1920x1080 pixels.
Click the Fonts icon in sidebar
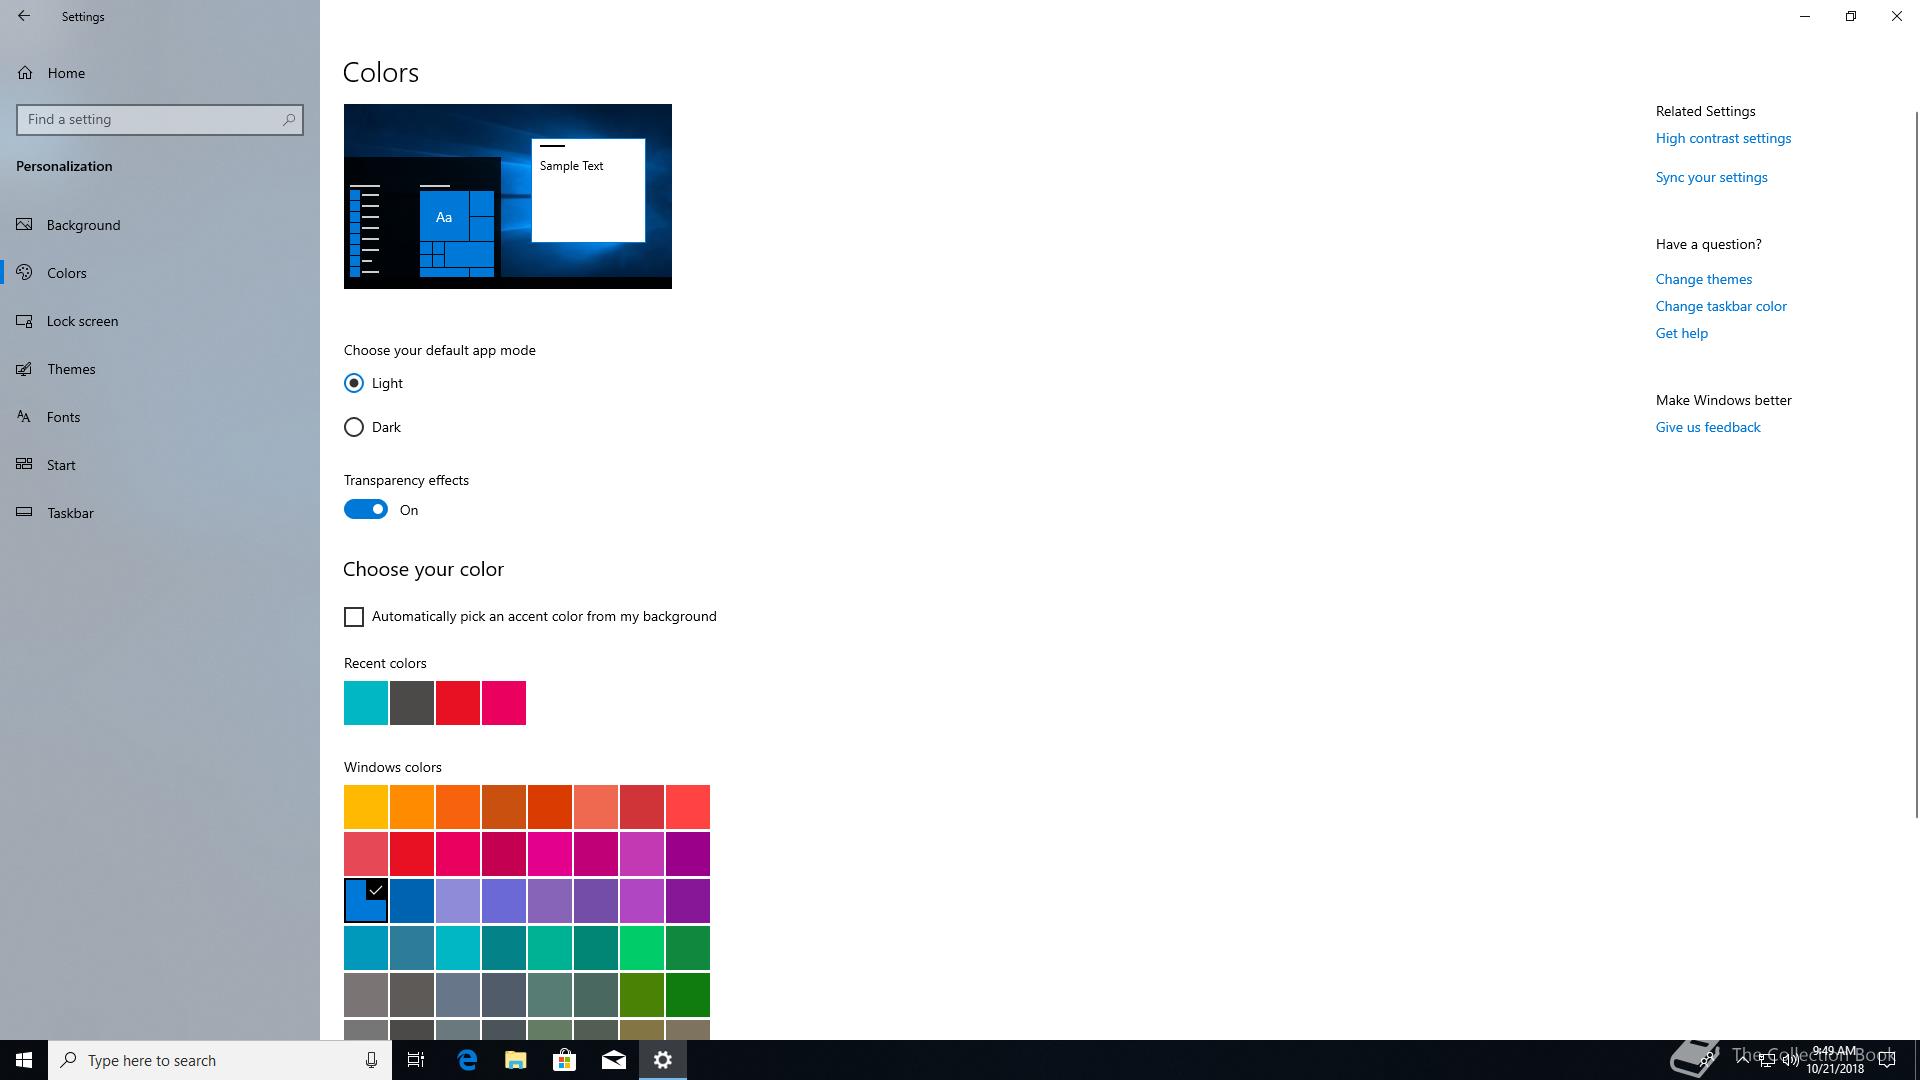(x=25, y=417)
